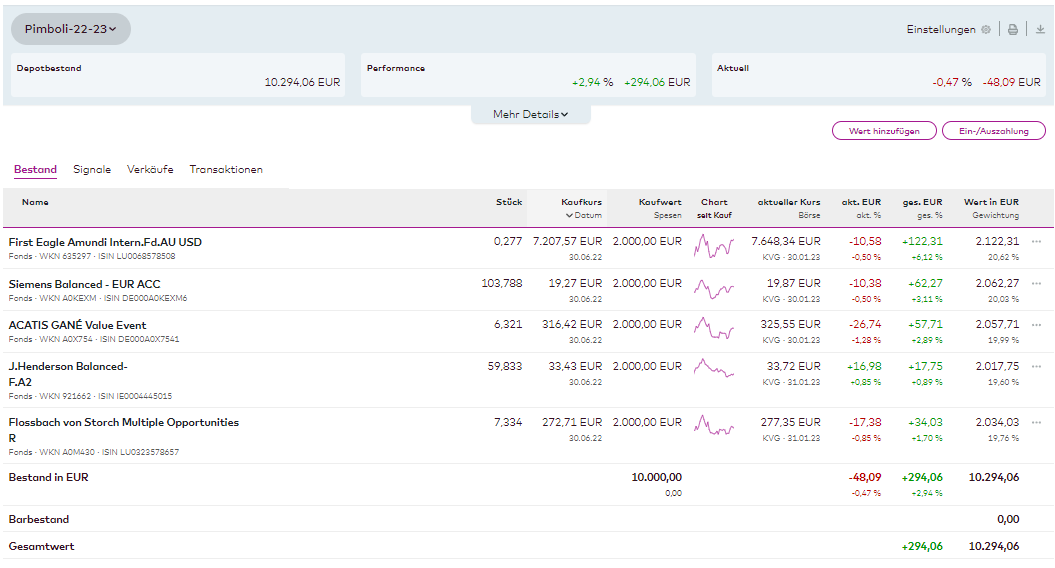
Task: Click First Eagle Amundi sparkline chart
Action: [x=714, y=246]
